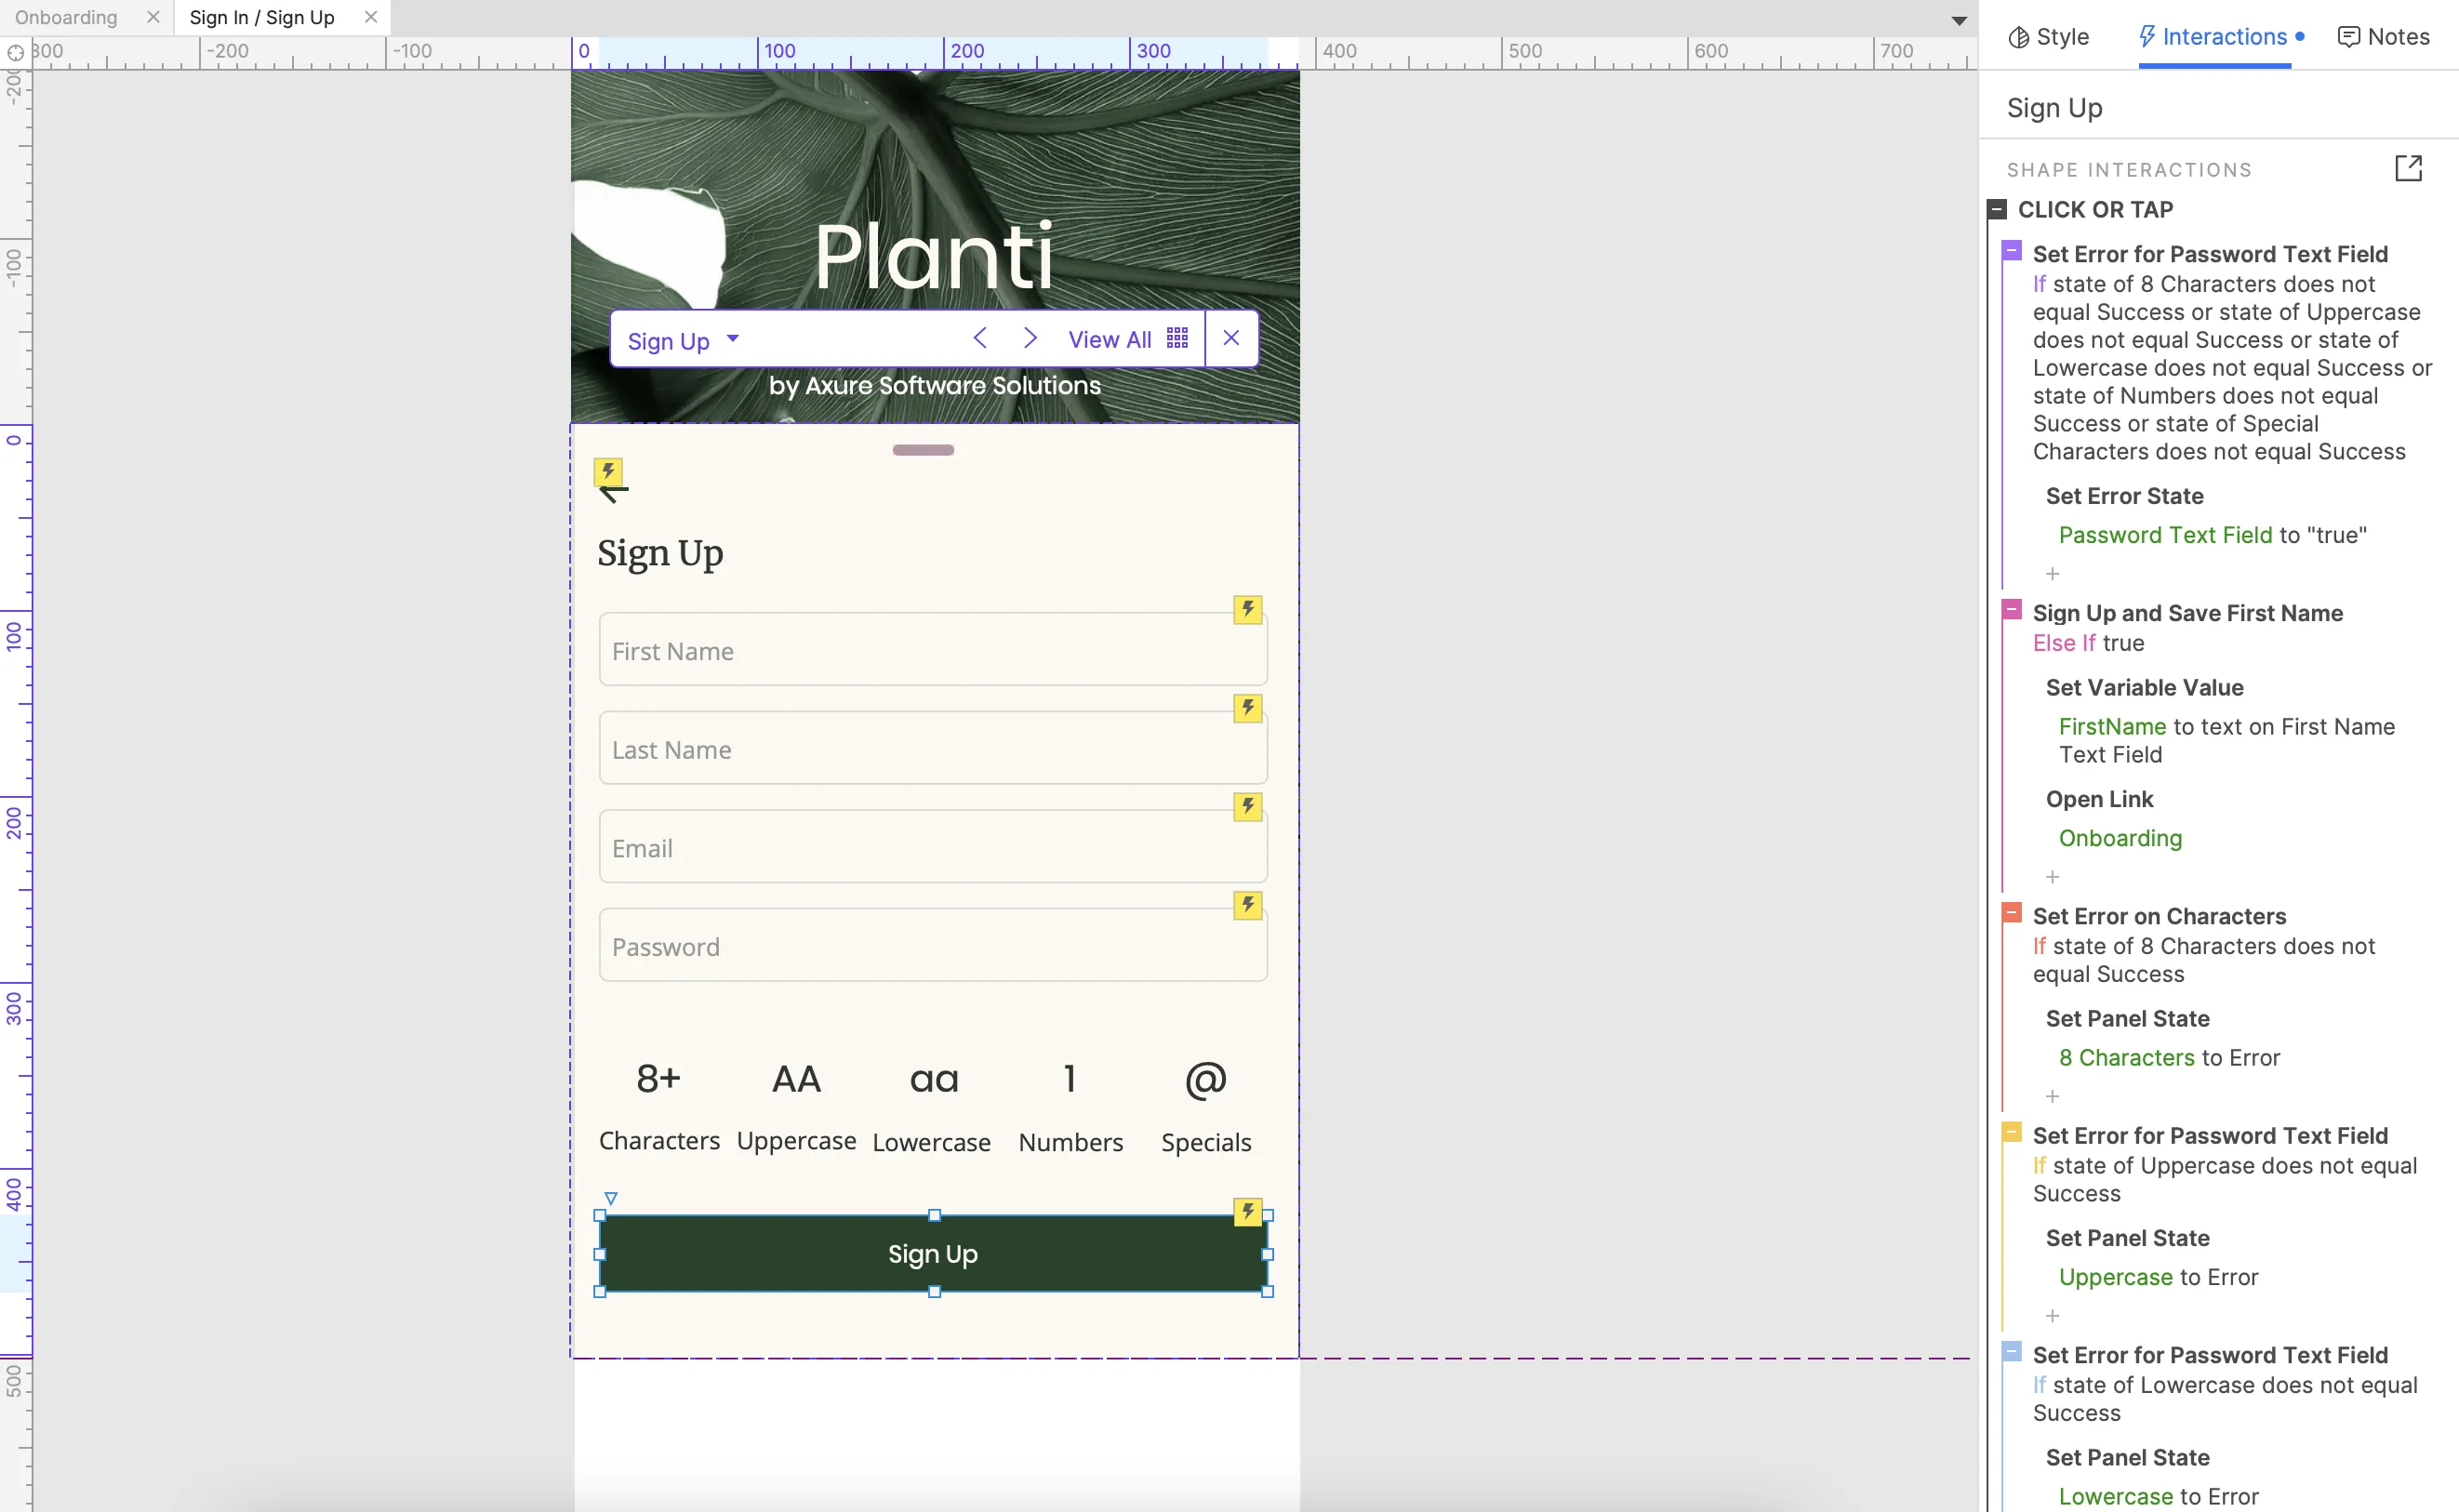Select the Email text field on canvas
This screenshot has width=2459, height=1512.
(932, 848)
